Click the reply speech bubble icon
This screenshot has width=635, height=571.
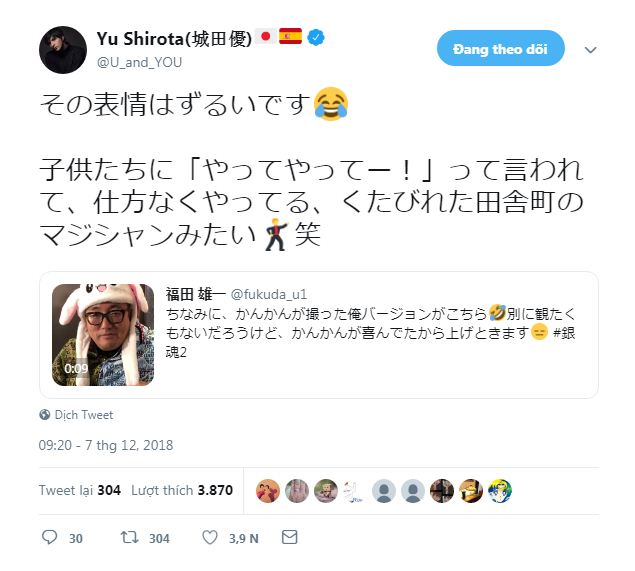49,537
